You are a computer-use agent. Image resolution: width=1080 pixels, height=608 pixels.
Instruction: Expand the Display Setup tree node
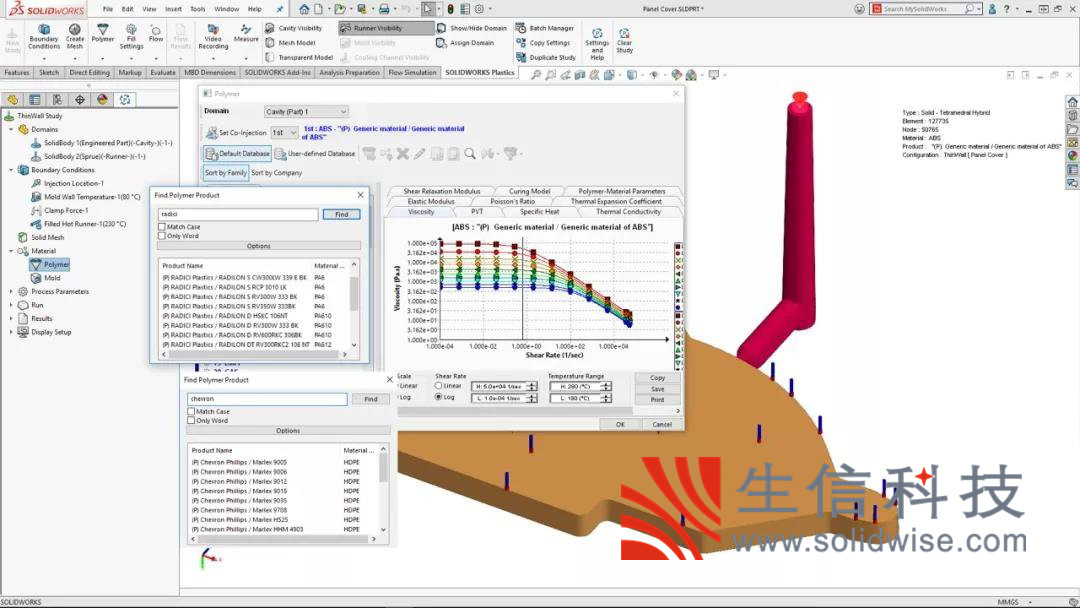[x=11, y=332]
